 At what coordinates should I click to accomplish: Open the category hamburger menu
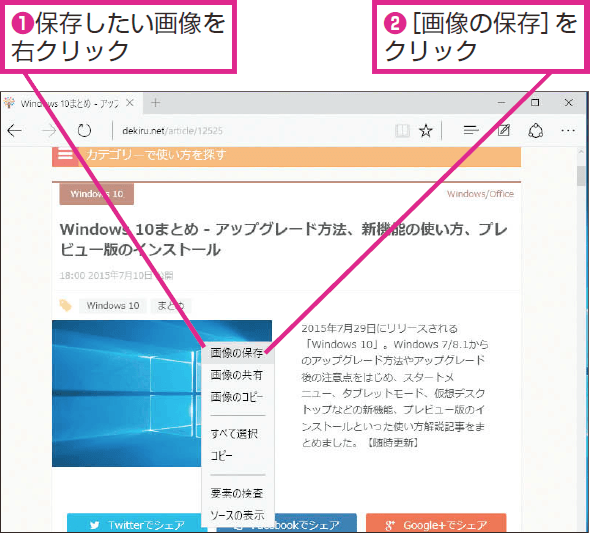65,155
